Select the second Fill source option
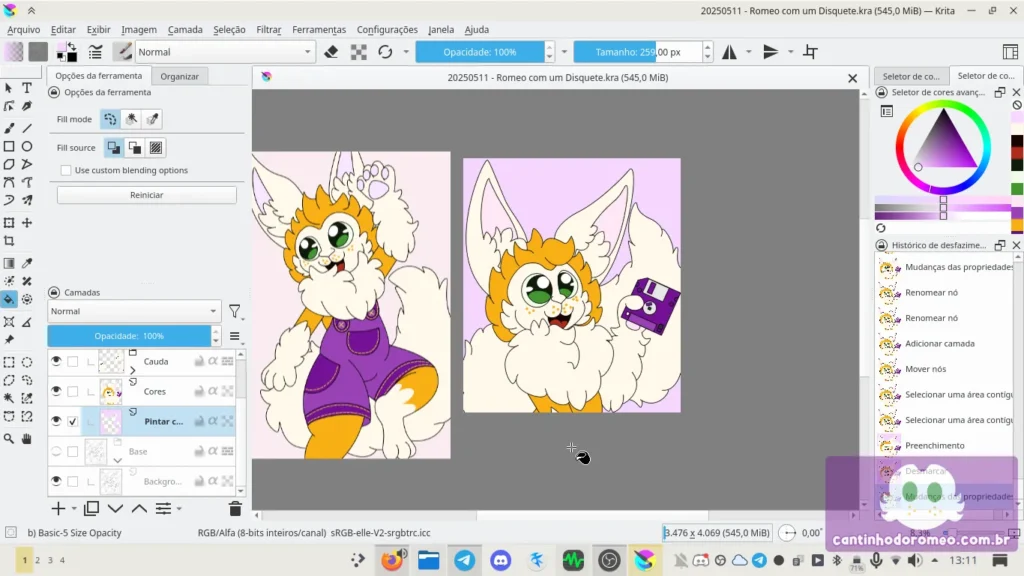This screenshot has height=576, width=1024. pos(135,148)
